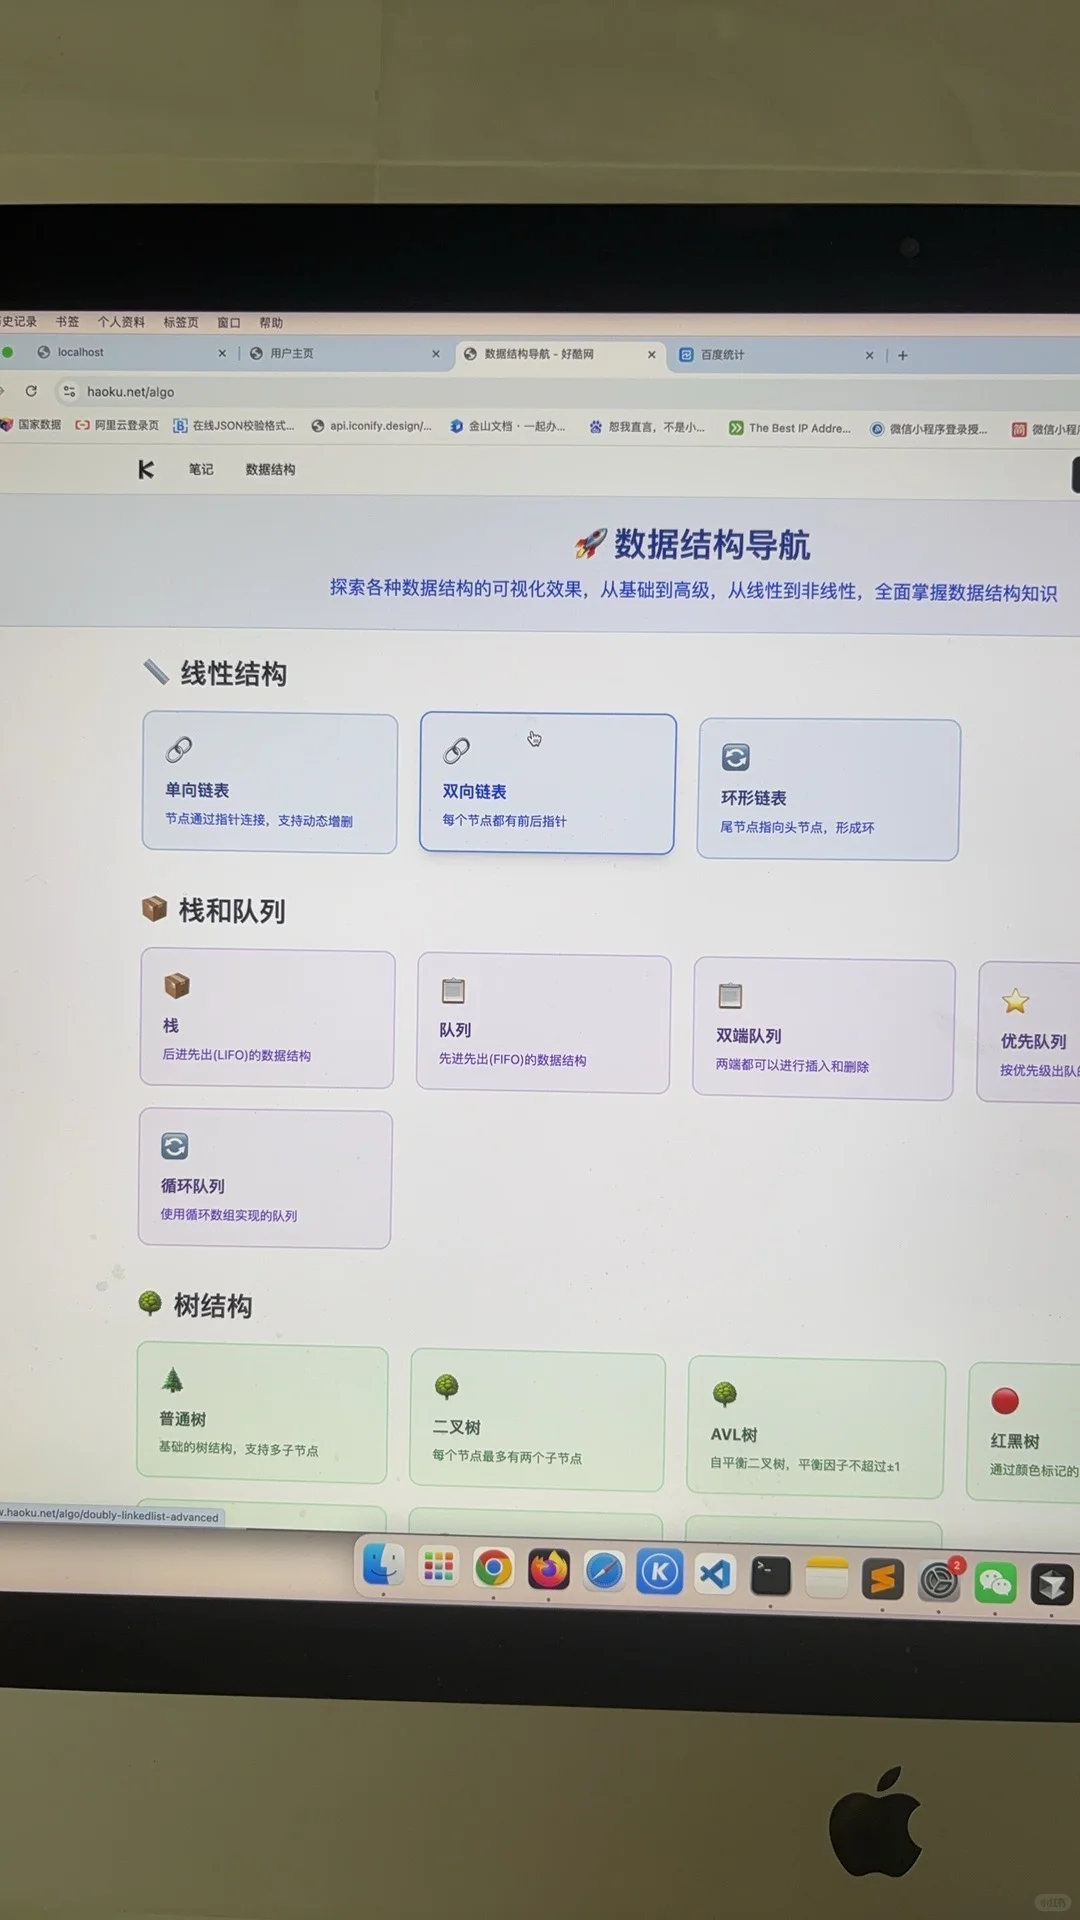Click the refresh-arrows icon on 环形链表 card
Image resolution: width=1080 pixels, height=1920 pixels.
[x=736, y=757]
